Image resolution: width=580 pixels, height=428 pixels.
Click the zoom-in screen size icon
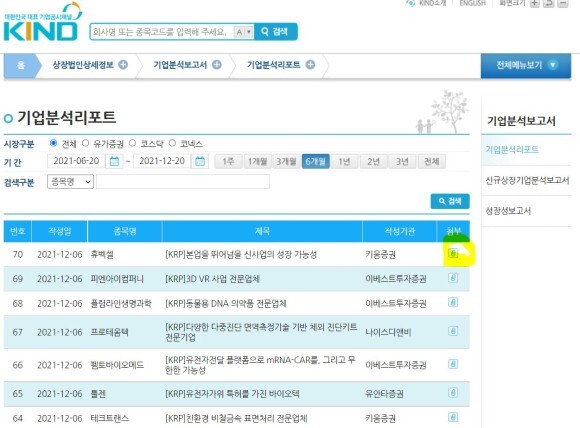point(535,3)
